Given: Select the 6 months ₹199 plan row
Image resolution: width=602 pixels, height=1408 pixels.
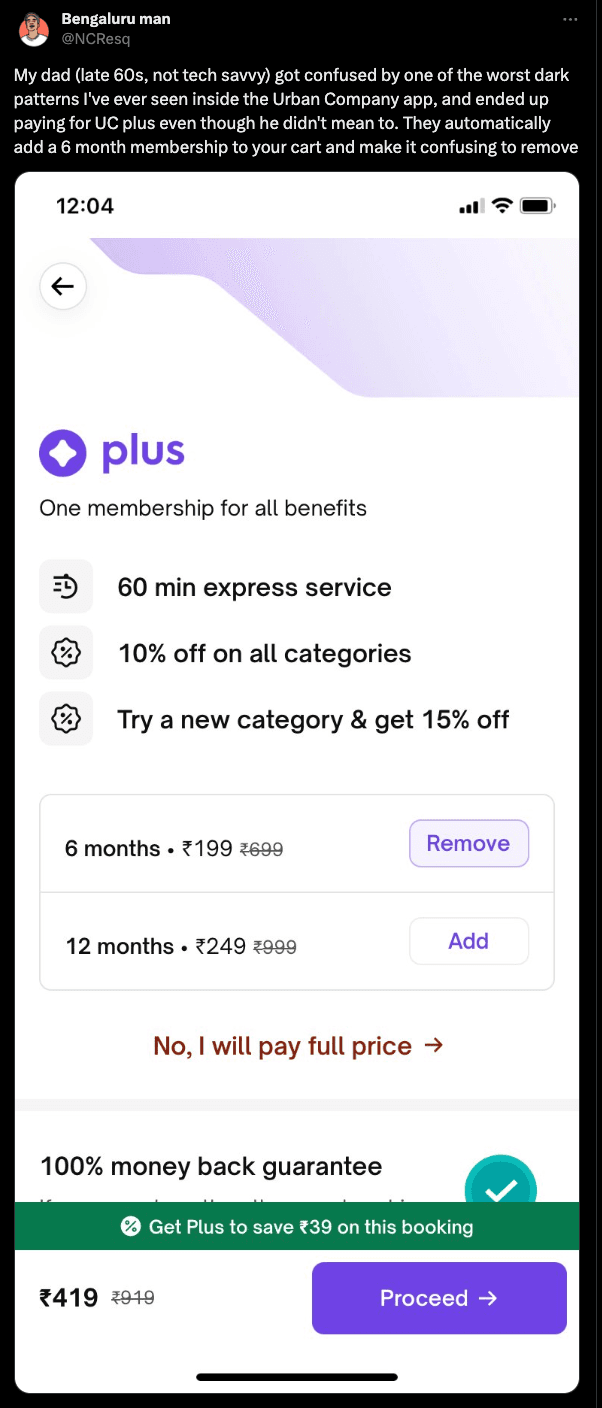Looking at the screenshot, I should tap(175, 849).
